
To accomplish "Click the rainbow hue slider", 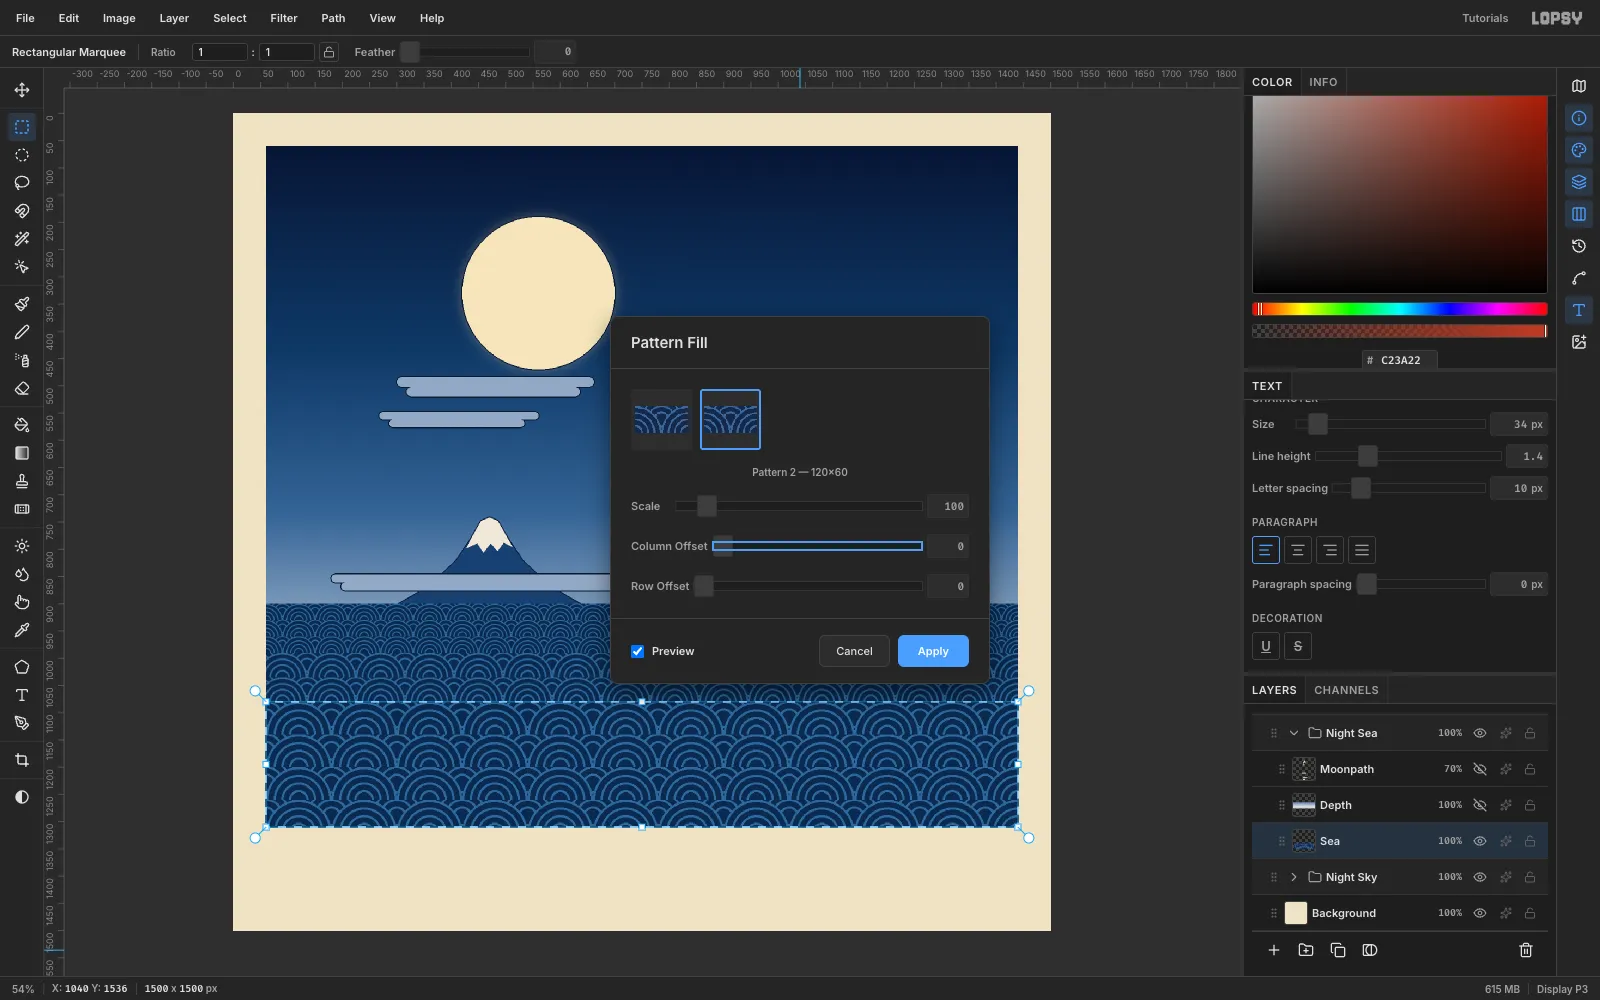I will click(x=1400, y=309).
